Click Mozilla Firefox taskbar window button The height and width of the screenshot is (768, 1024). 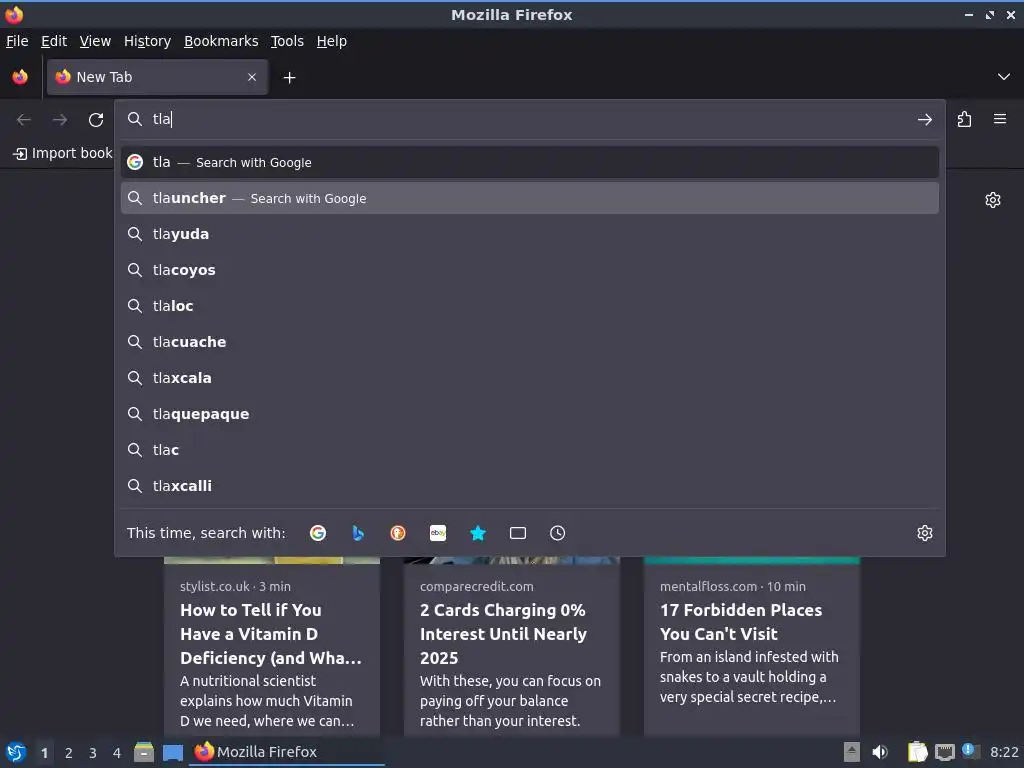pyautogui.click(x=287, y=752)
